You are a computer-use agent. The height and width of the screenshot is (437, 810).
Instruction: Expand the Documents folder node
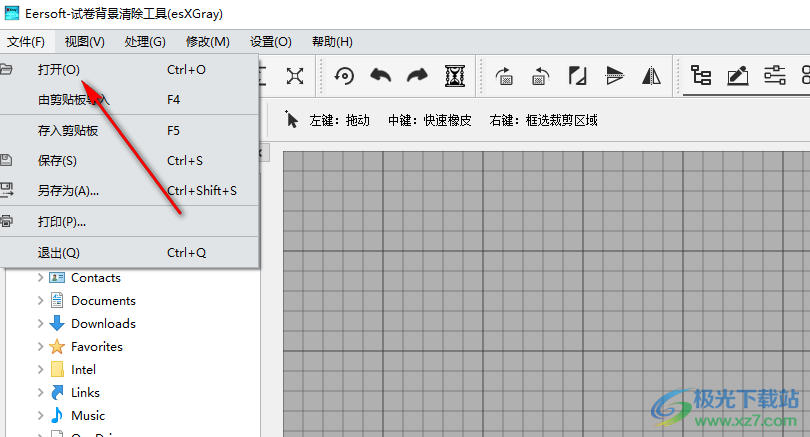pyautogui.click(x=40, y=301)
